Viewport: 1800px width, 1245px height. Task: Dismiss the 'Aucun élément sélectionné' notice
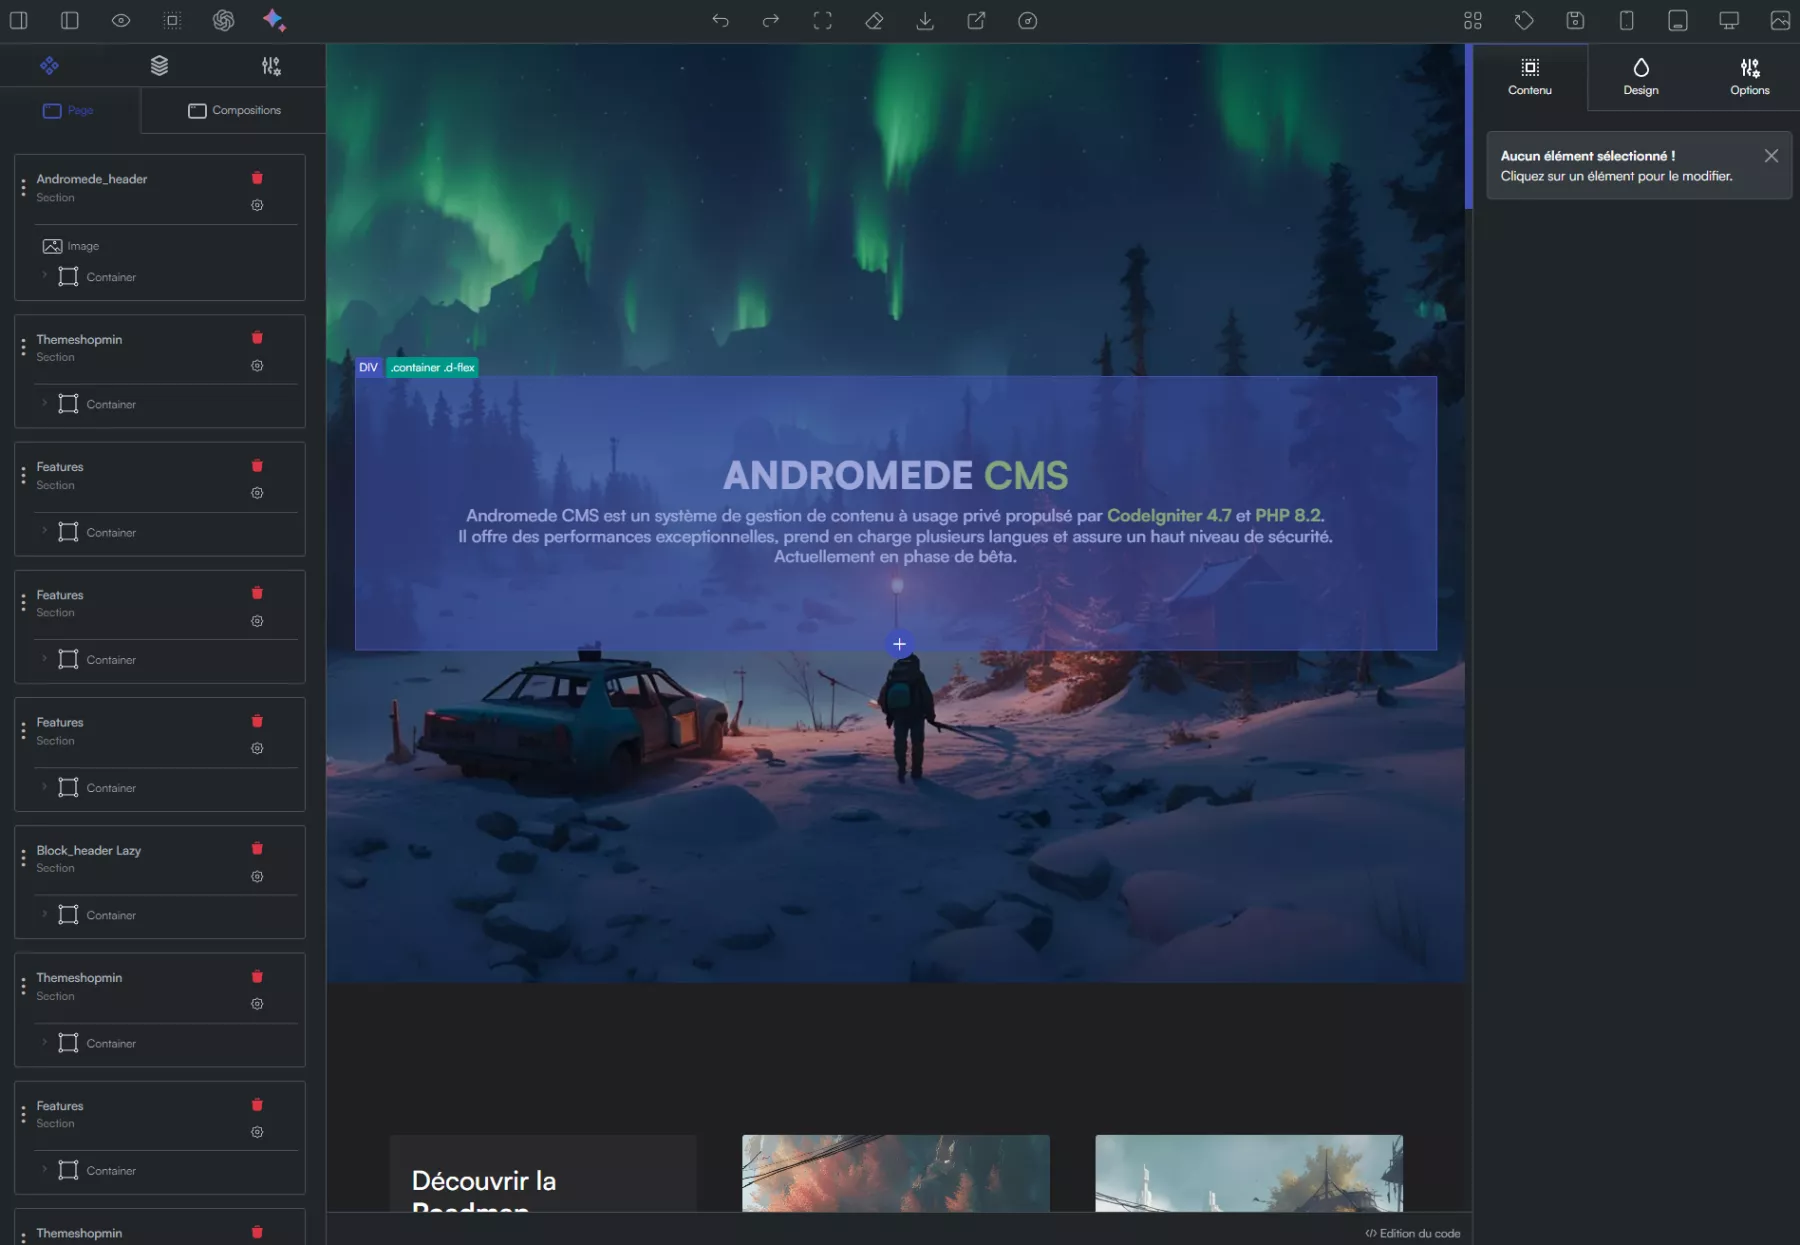click(x=1771, y=155)
